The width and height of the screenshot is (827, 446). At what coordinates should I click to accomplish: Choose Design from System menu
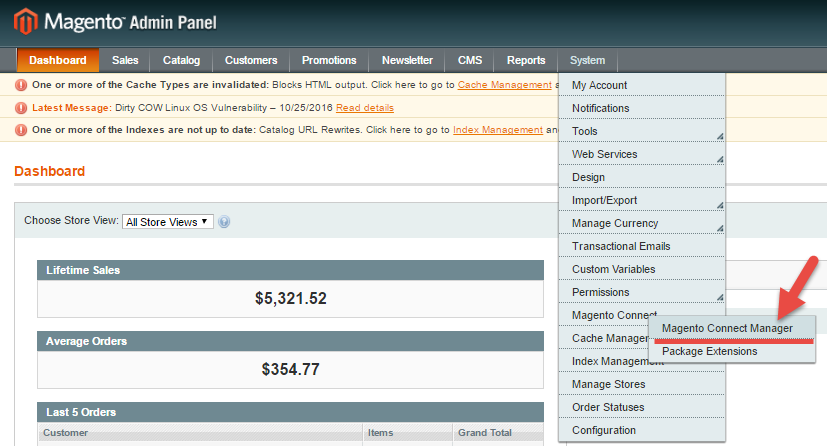point(641,177)
